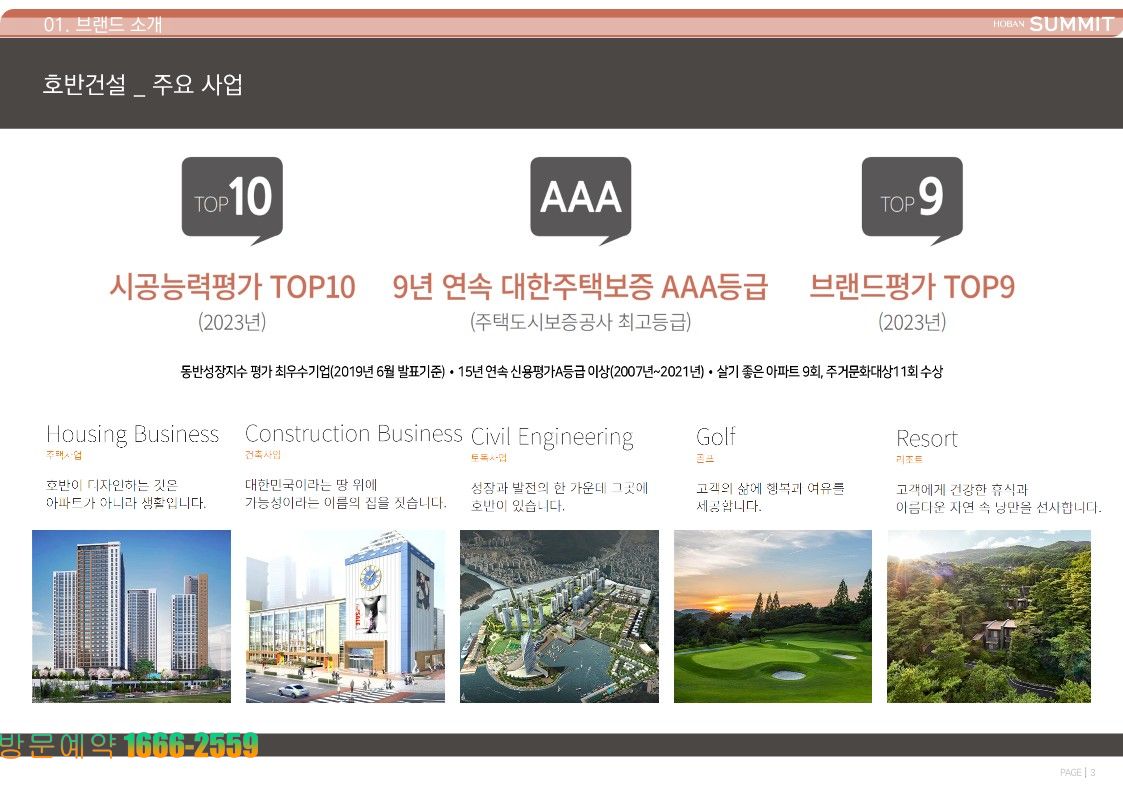Click the 'Golf' heading
The image size is (1123, 794).
click(x=715, y=436)
